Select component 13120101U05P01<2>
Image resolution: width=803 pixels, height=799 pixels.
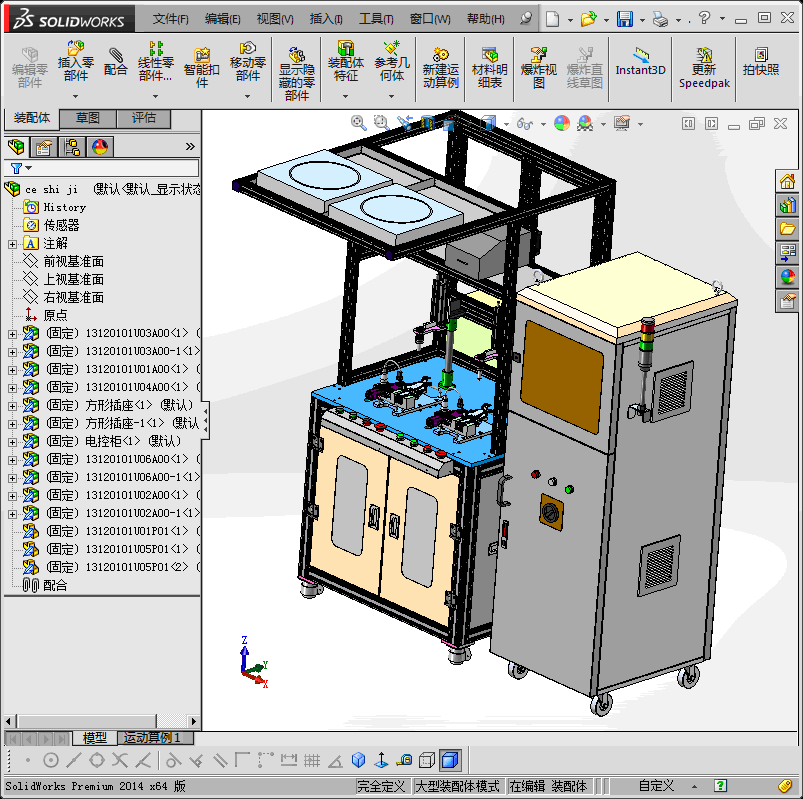(112, 567)
